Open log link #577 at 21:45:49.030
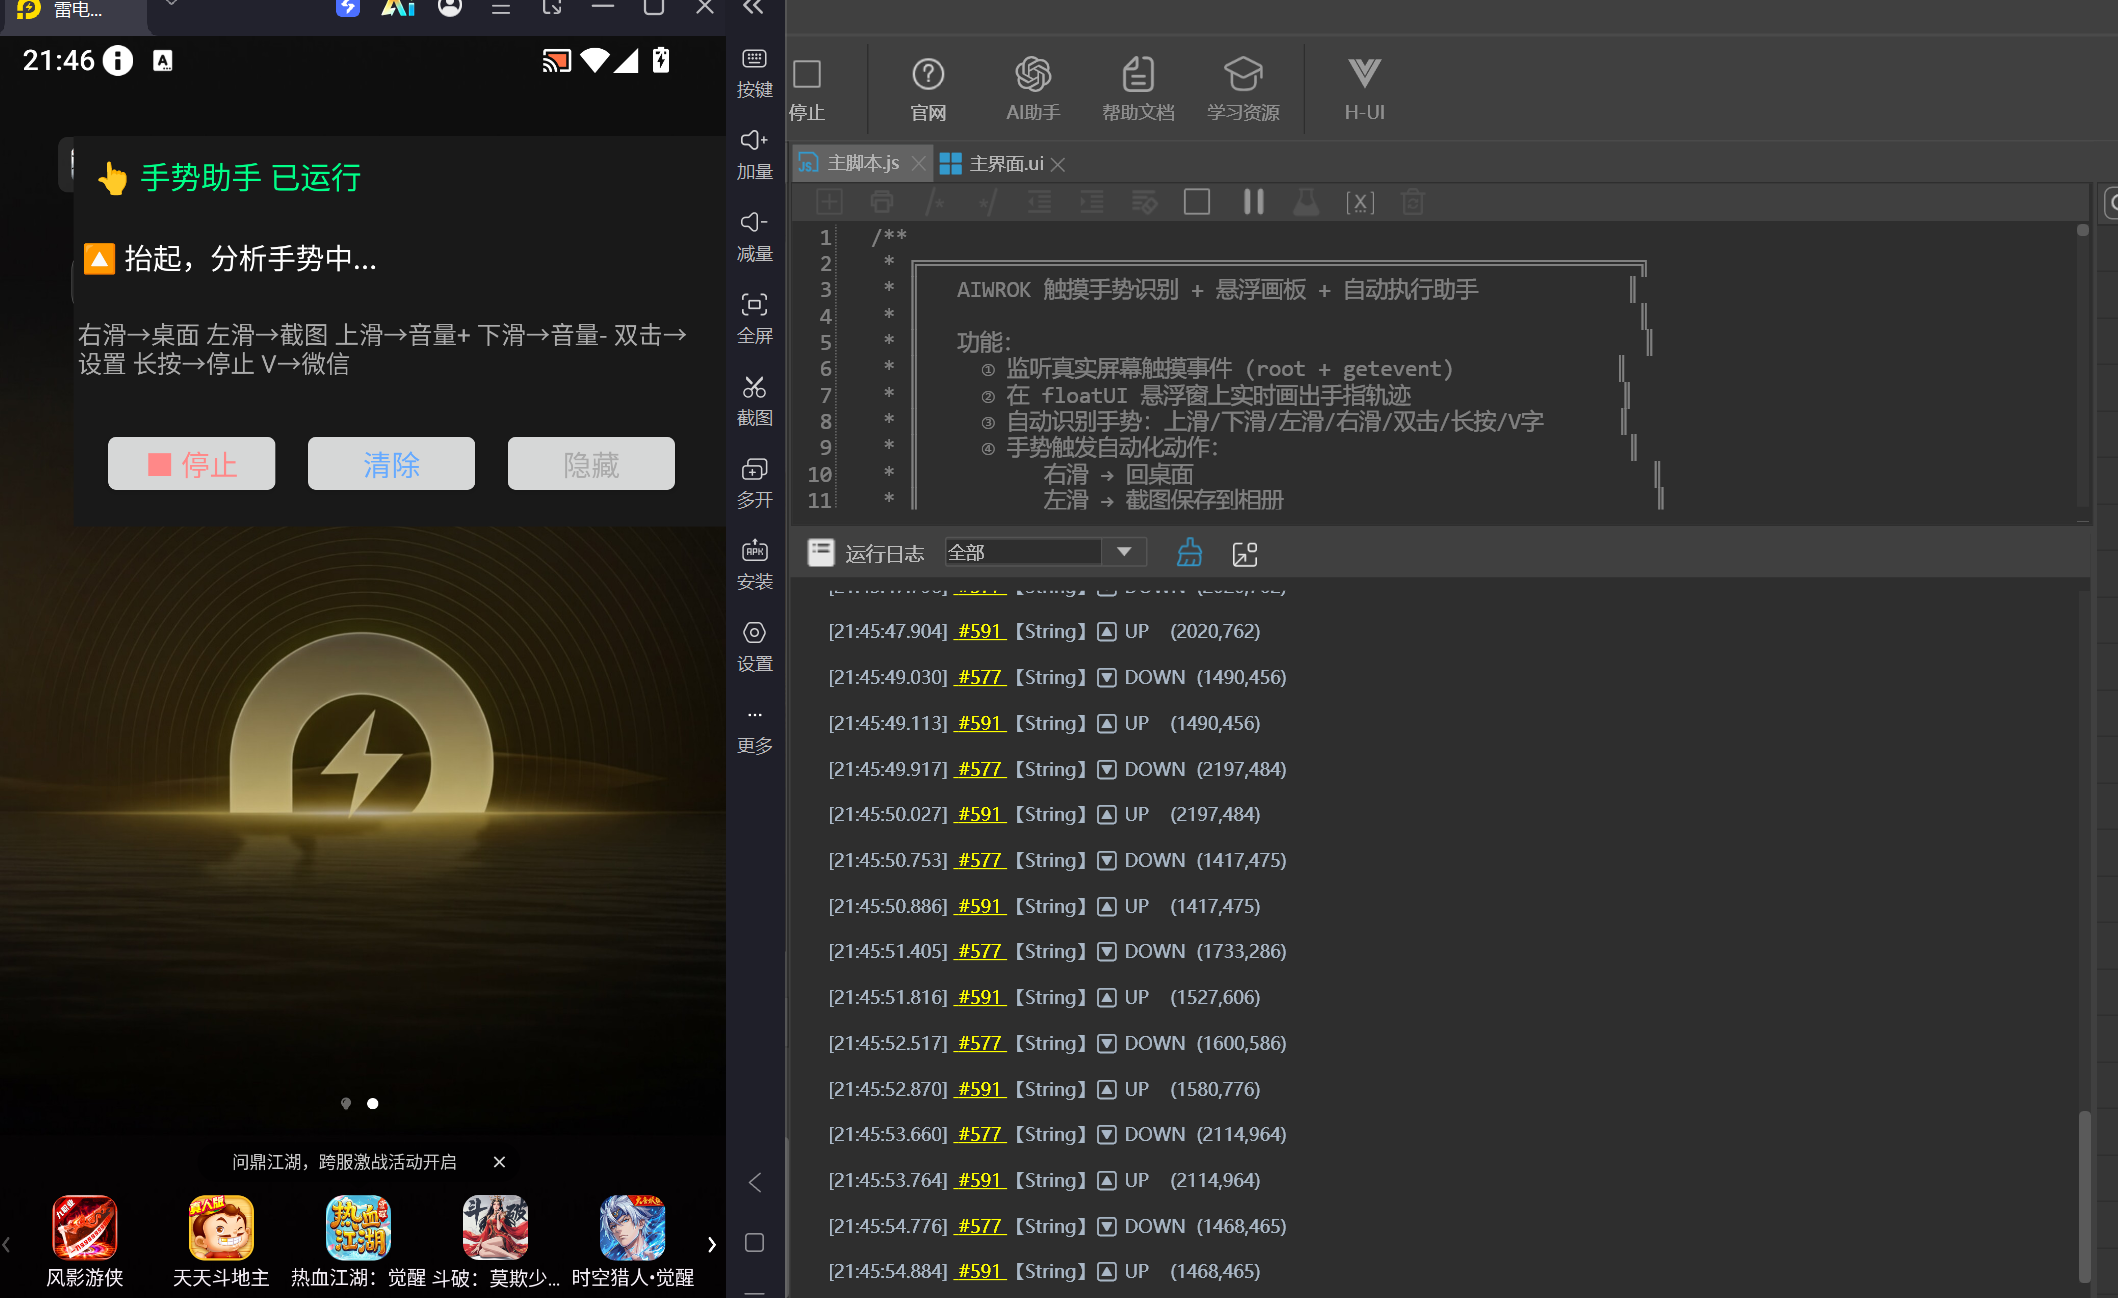 980,677
